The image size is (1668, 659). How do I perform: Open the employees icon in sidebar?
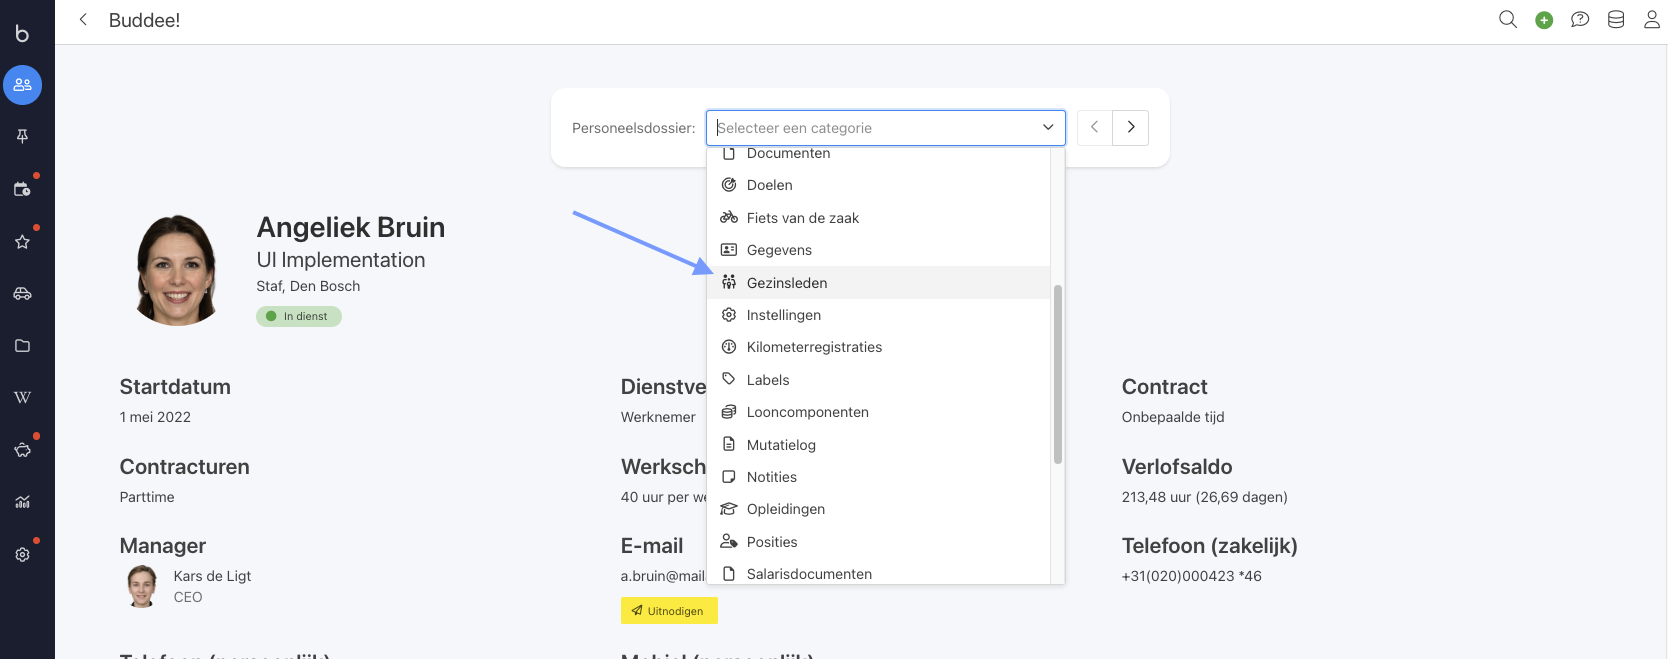(x=22, y=85)
